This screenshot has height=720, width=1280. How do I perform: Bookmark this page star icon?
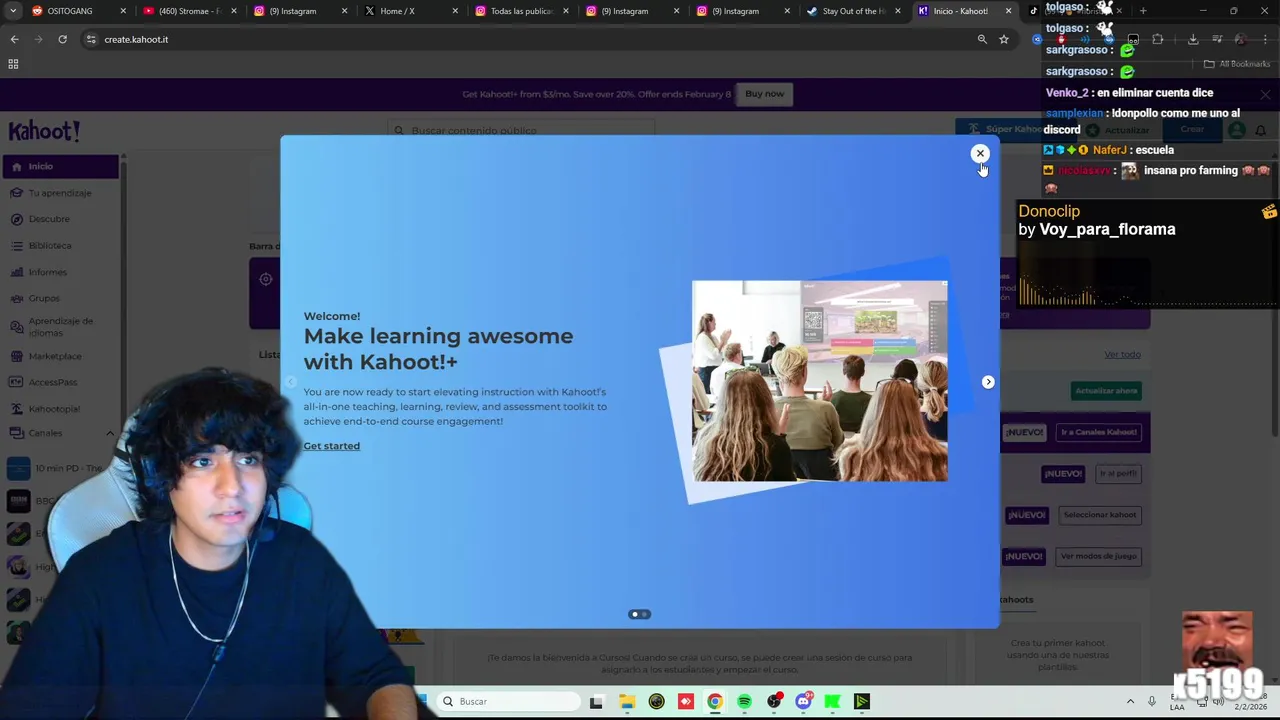click(1004, 39)
